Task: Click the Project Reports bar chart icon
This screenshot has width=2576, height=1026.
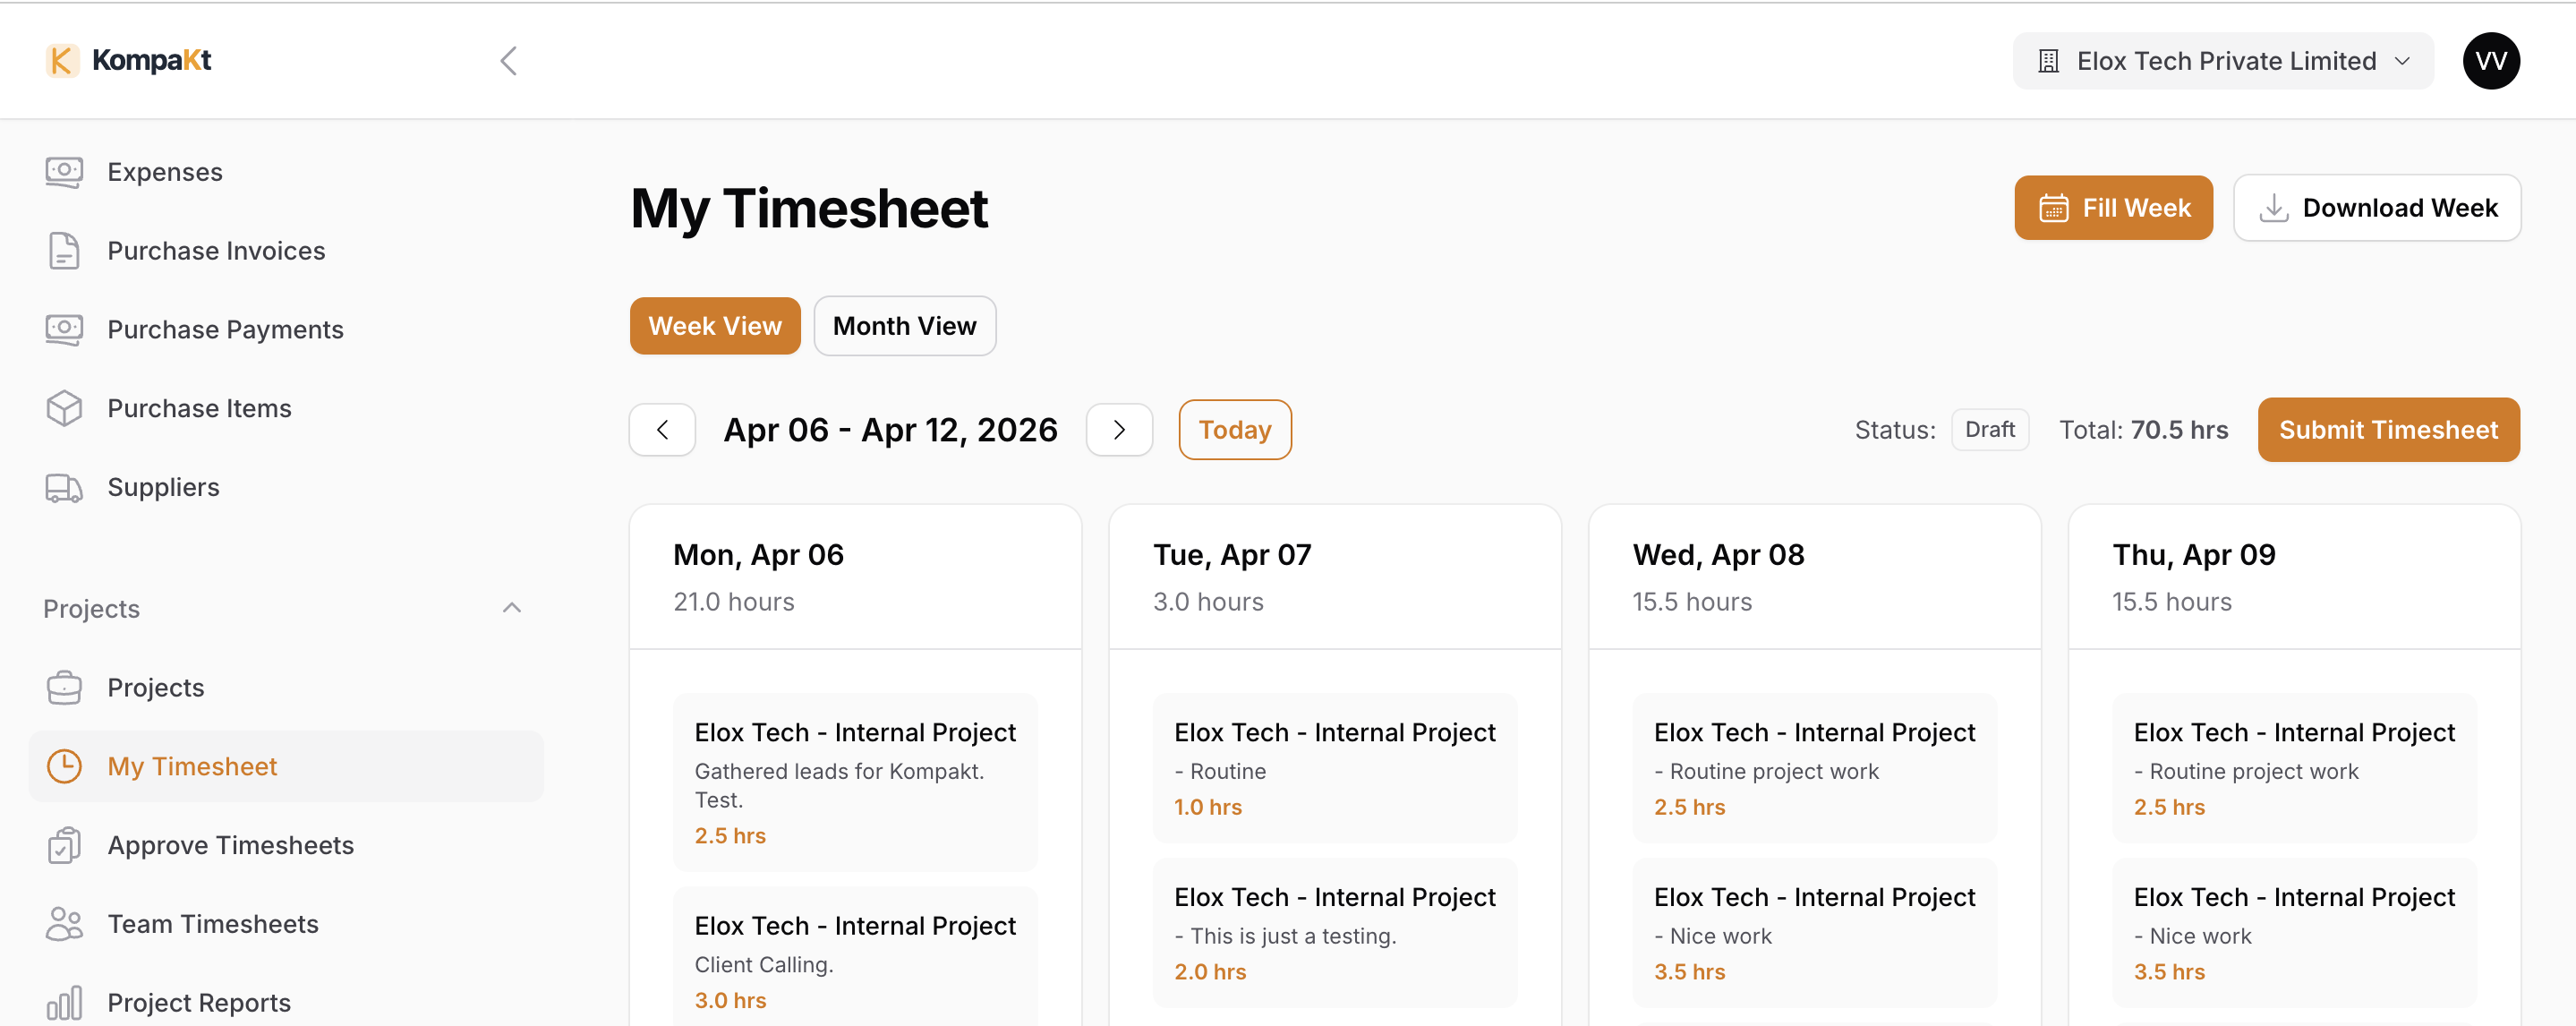Action: (64, 1003)
